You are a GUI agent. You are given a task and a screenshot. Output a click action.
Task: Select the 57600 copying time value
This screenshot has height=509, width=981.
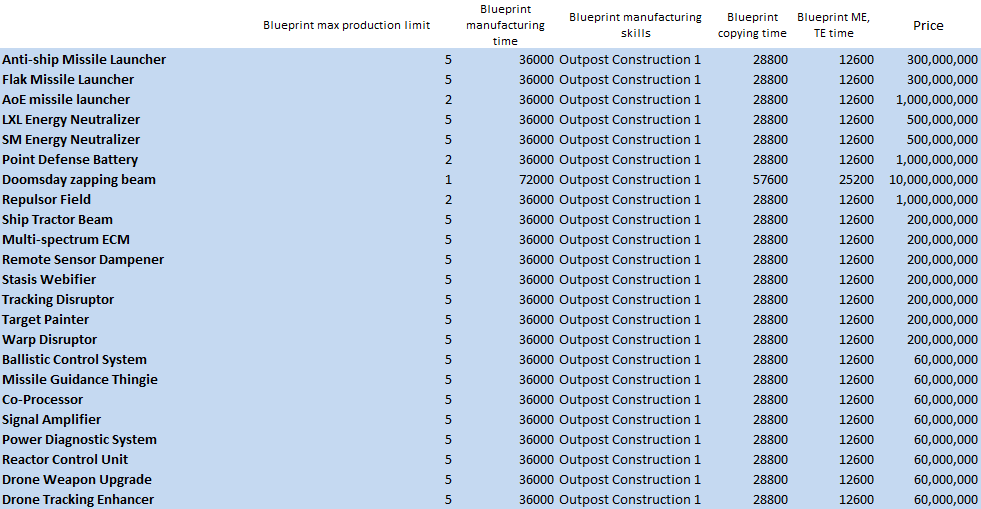[770, 179]
